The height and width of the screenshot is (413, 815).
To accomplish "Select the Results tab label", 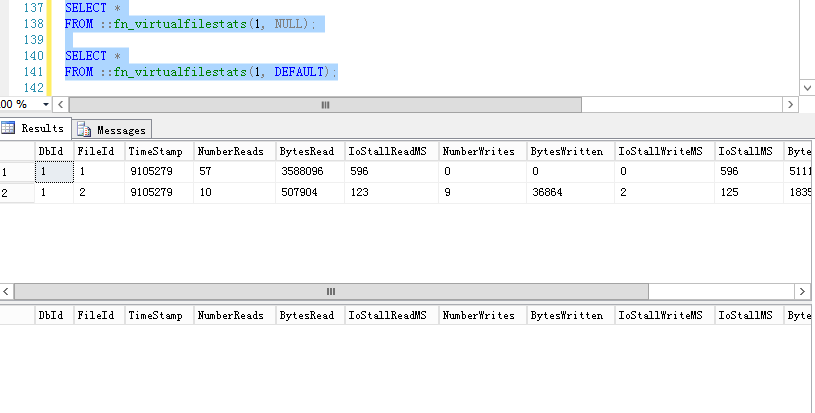I will (42, 128).
